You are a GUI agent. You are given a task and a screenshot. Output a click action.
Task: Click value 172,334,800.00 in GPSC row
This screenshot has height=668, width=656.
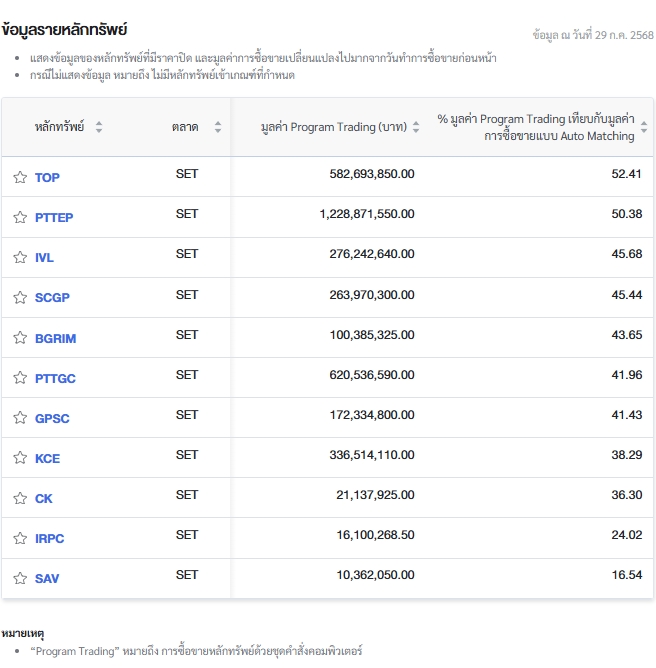pos(372,415)
